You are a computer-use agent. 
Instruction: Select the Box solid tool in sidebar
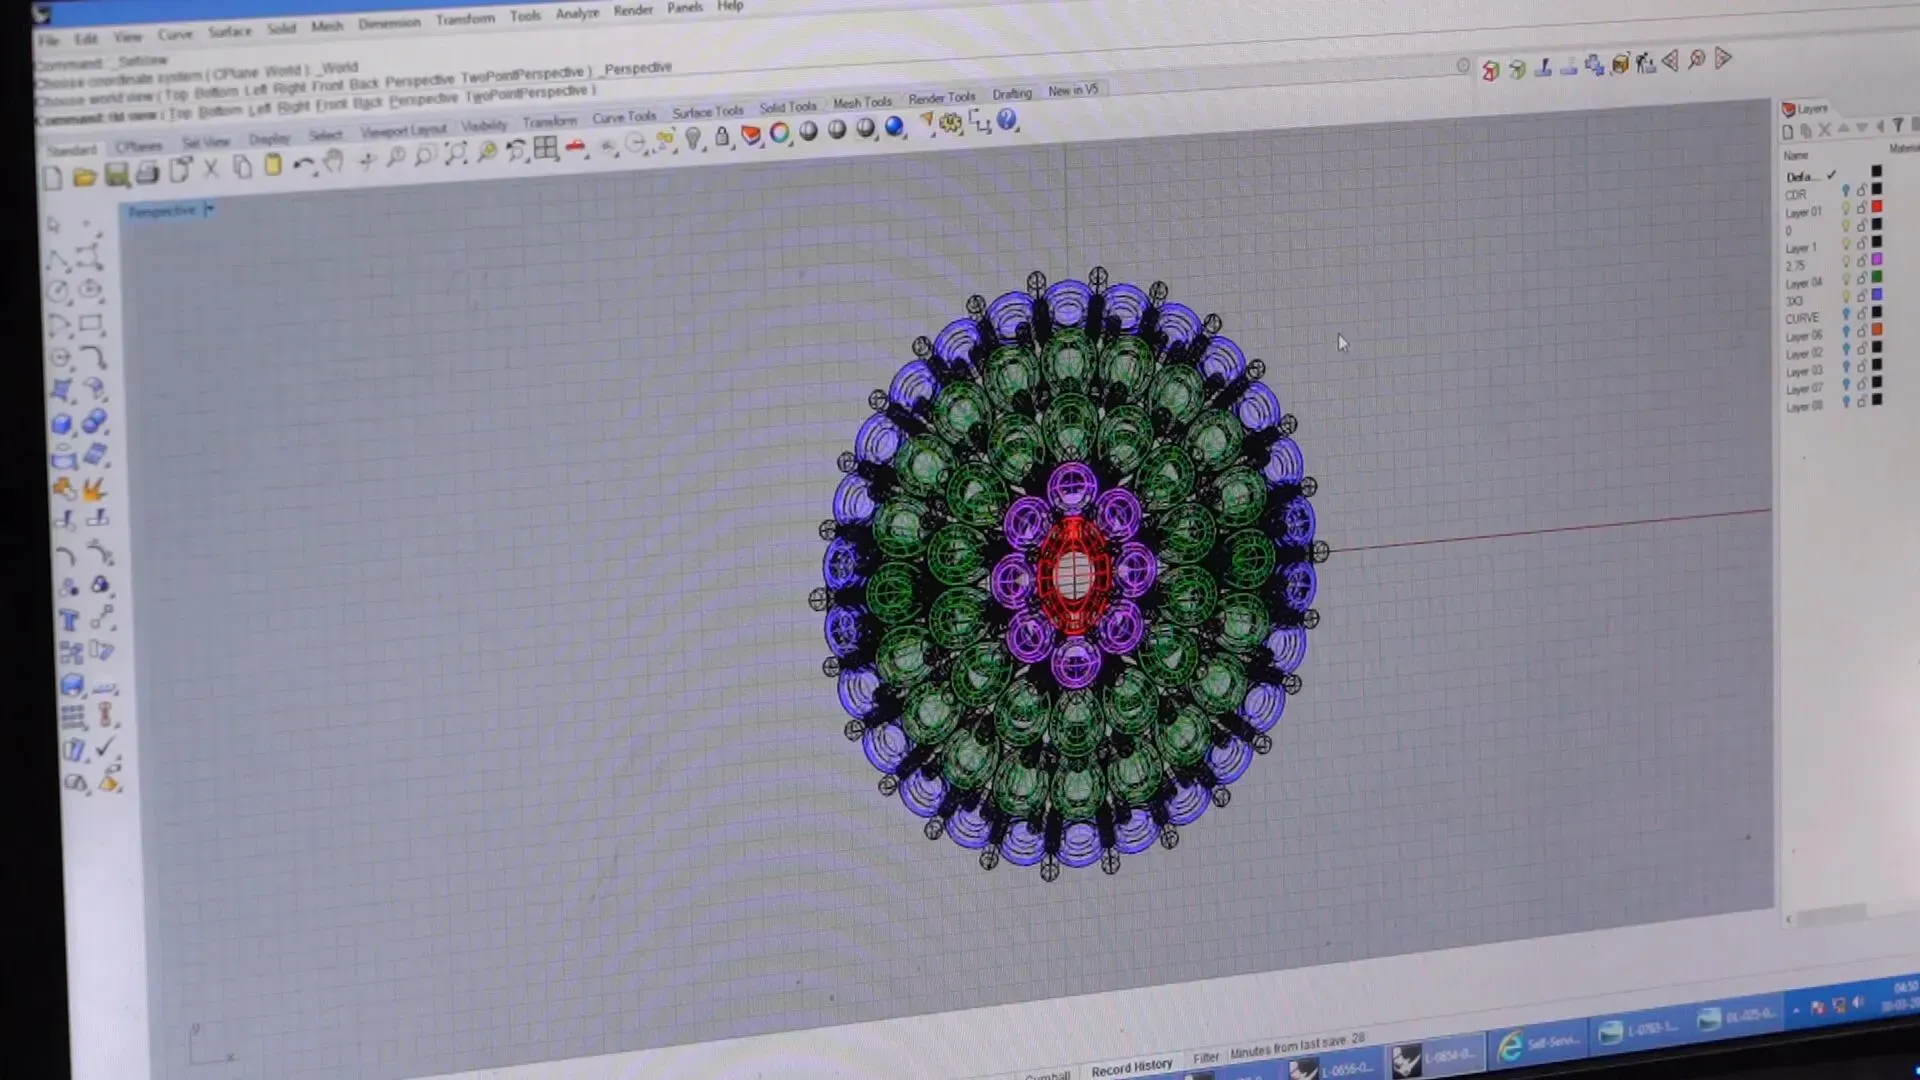[62, 424]
